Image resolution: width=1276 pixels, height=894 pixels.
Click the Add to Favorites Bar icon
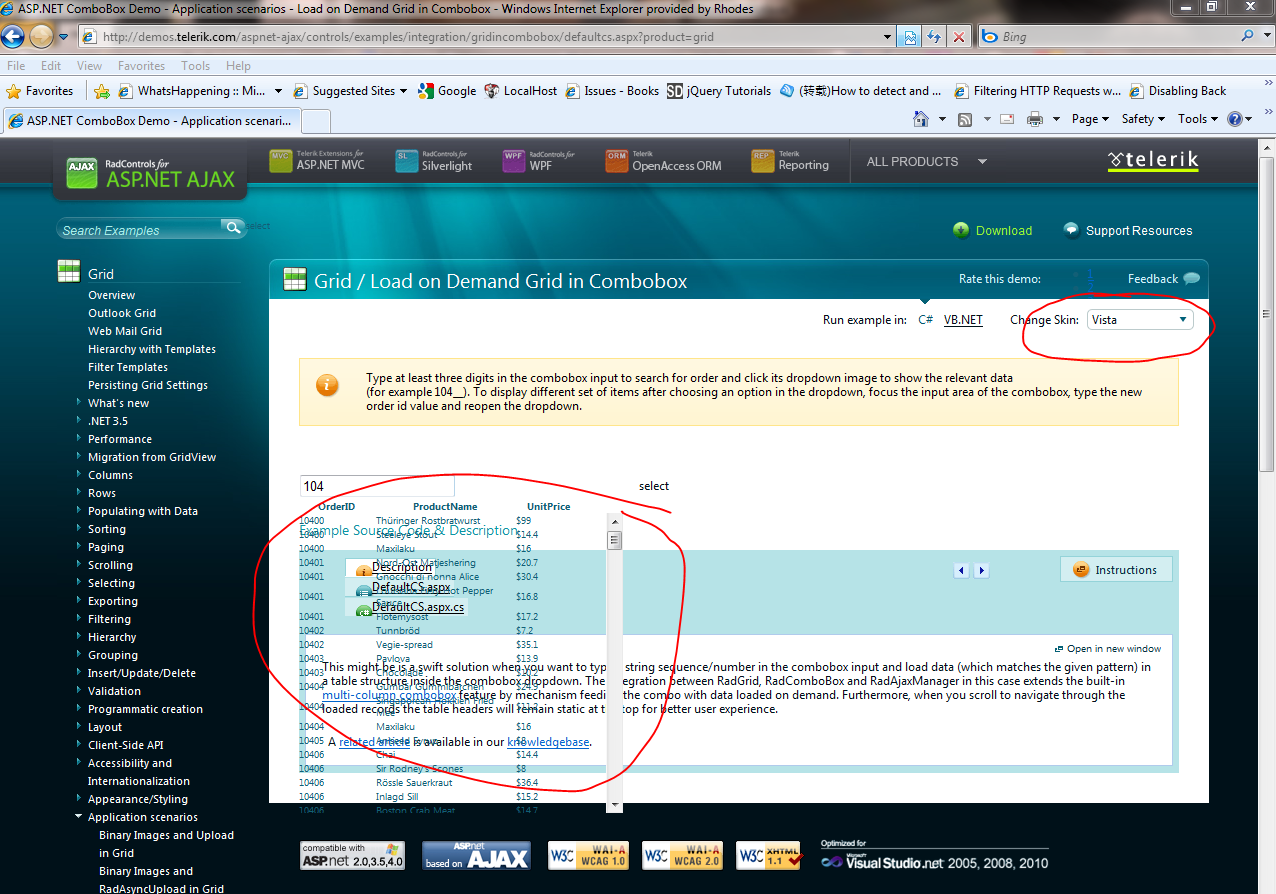click(x=102, y=91)
